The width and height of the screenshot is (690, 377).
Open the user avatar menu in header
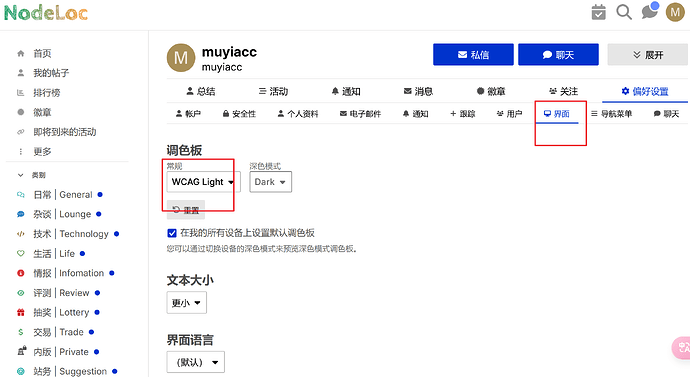point(675,12)
